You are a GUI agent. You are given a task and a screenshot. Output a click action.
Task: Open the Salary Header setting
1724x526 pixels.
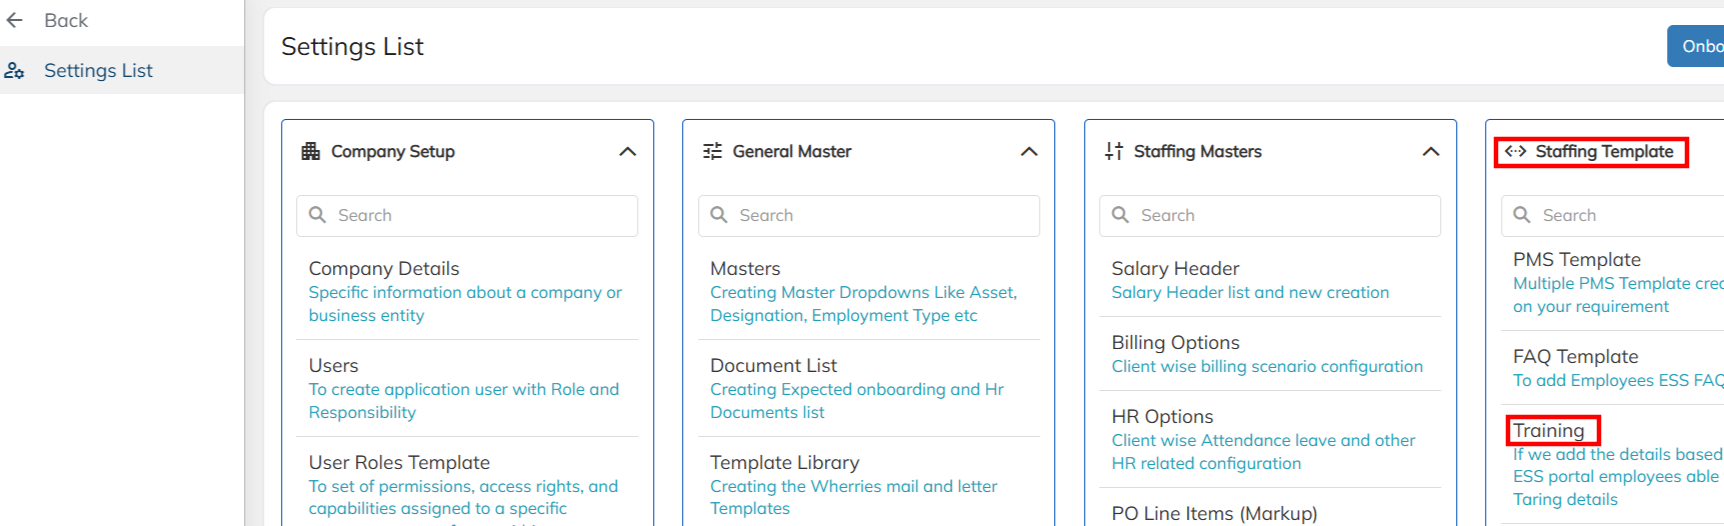pyautogui.click(x=1175, y=268)
